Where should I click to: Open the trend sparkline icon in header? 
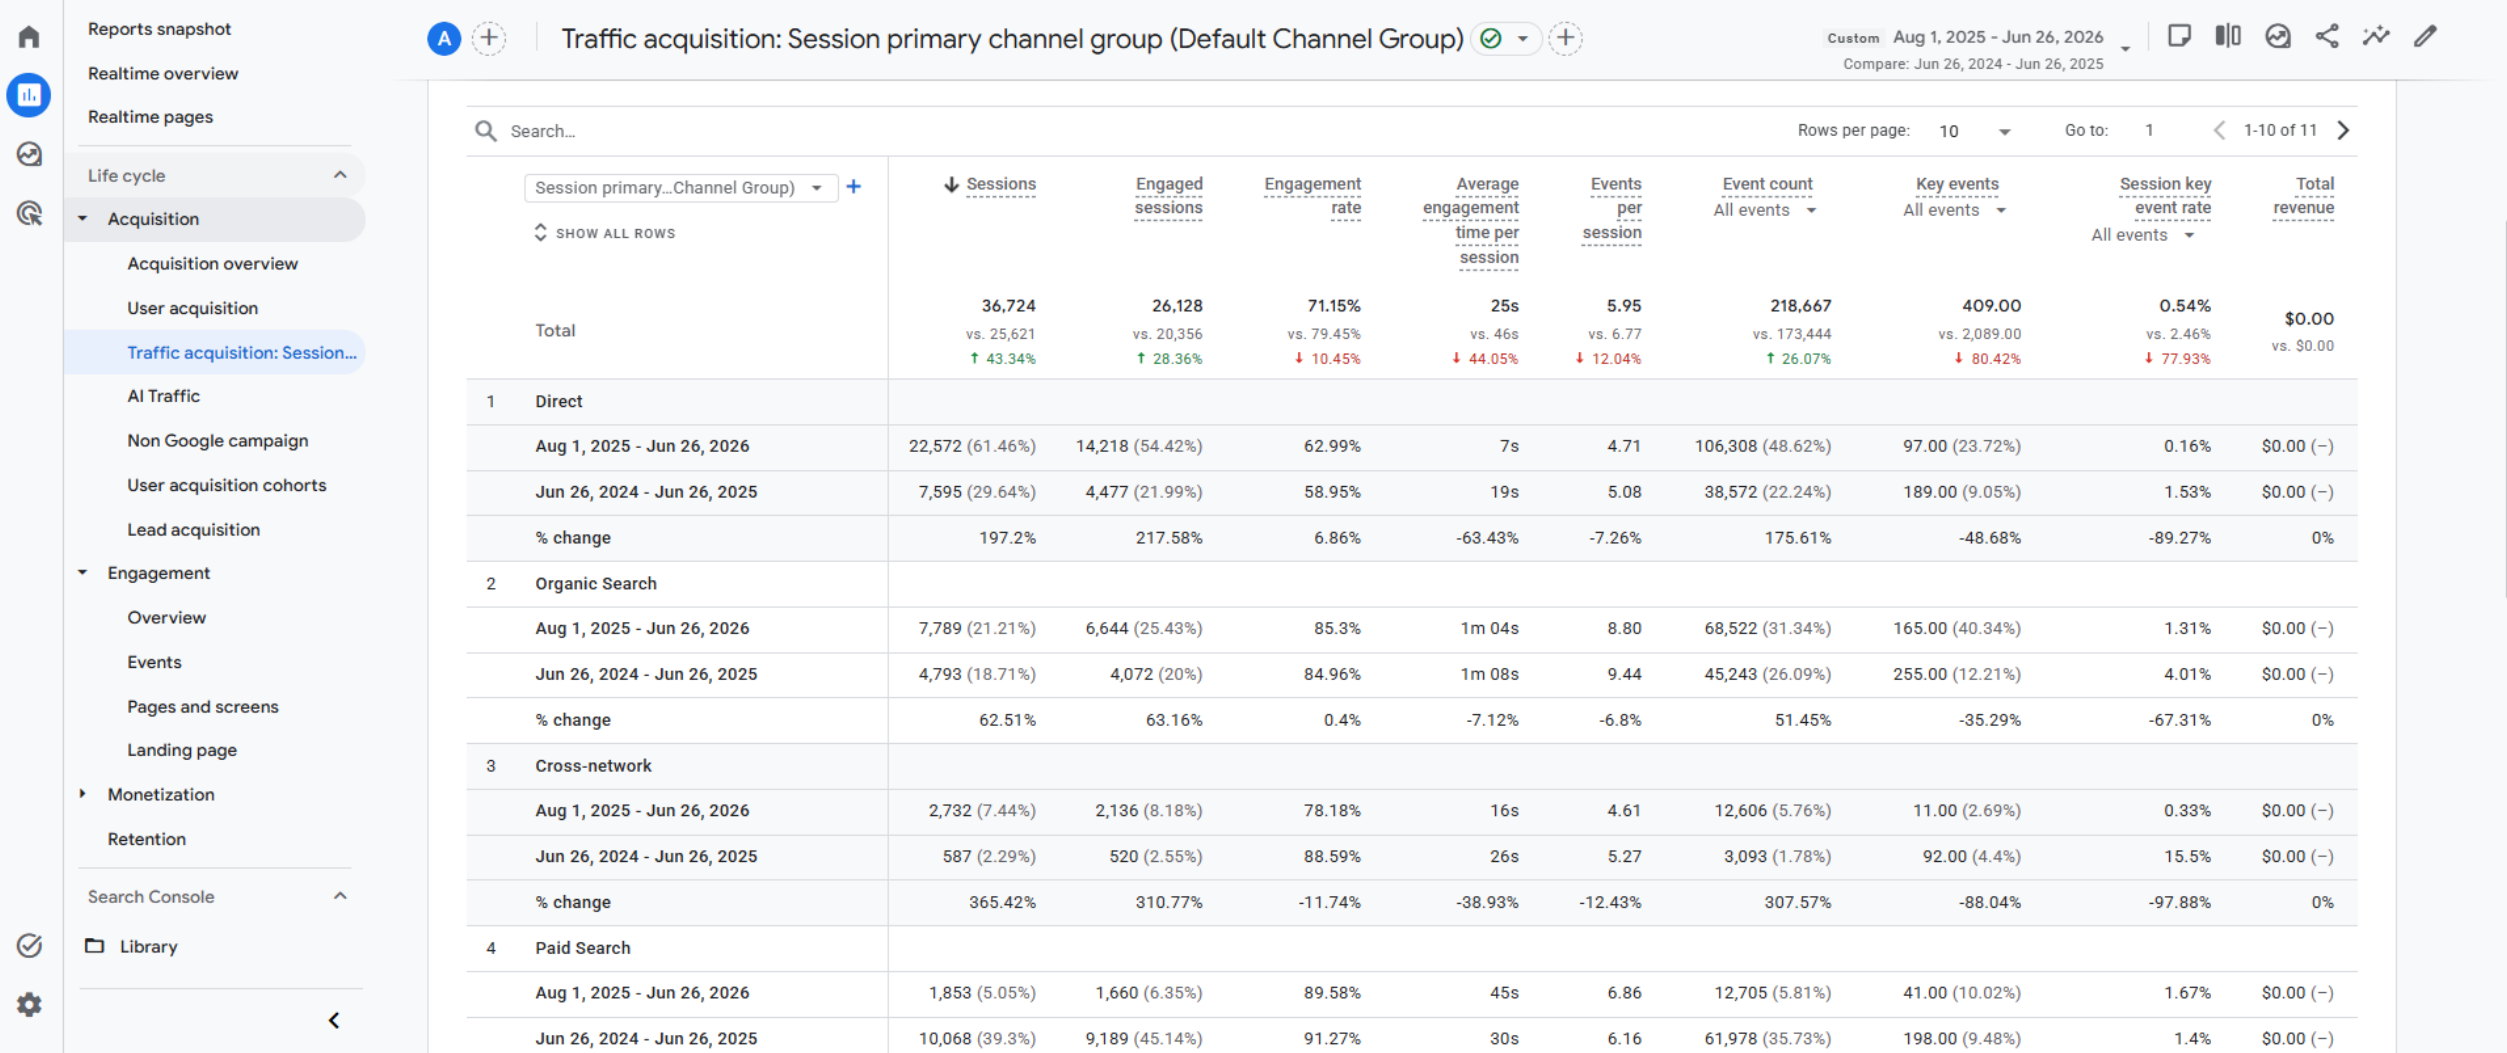[x=2376, y=37]
